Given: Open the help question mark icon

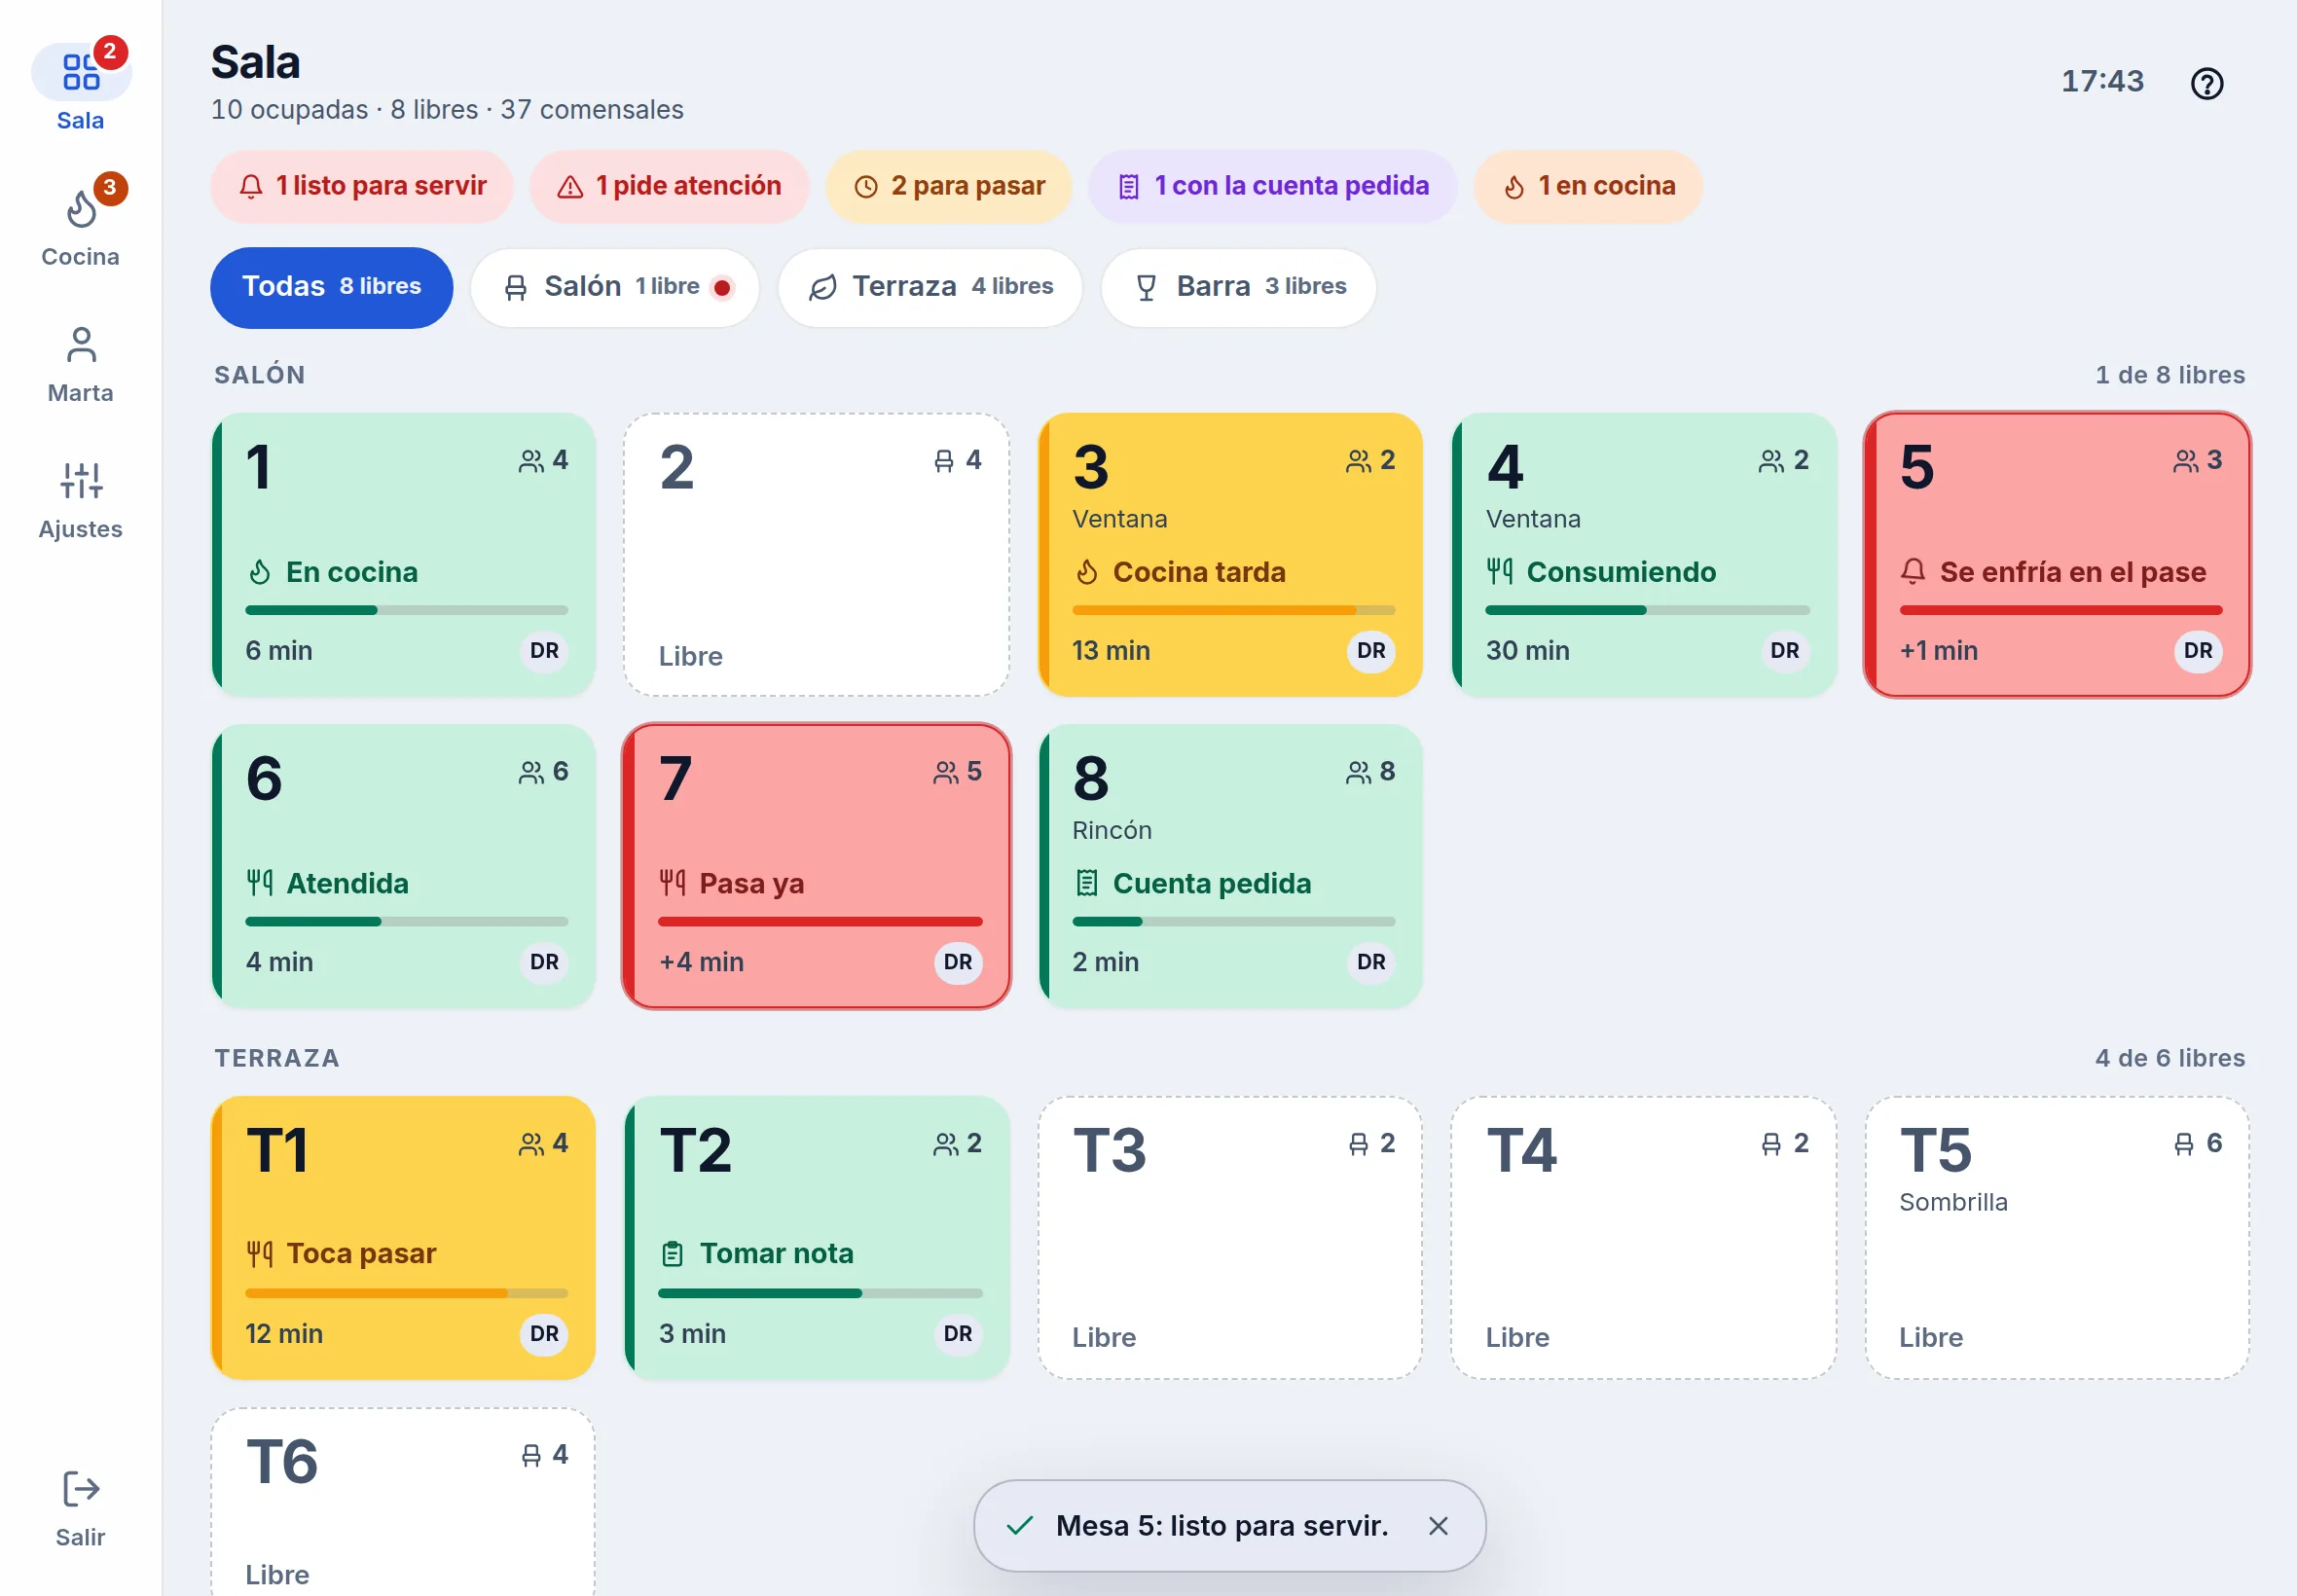Looking at the screenshot, I should pyautogui.click(x=2206, y=83).
